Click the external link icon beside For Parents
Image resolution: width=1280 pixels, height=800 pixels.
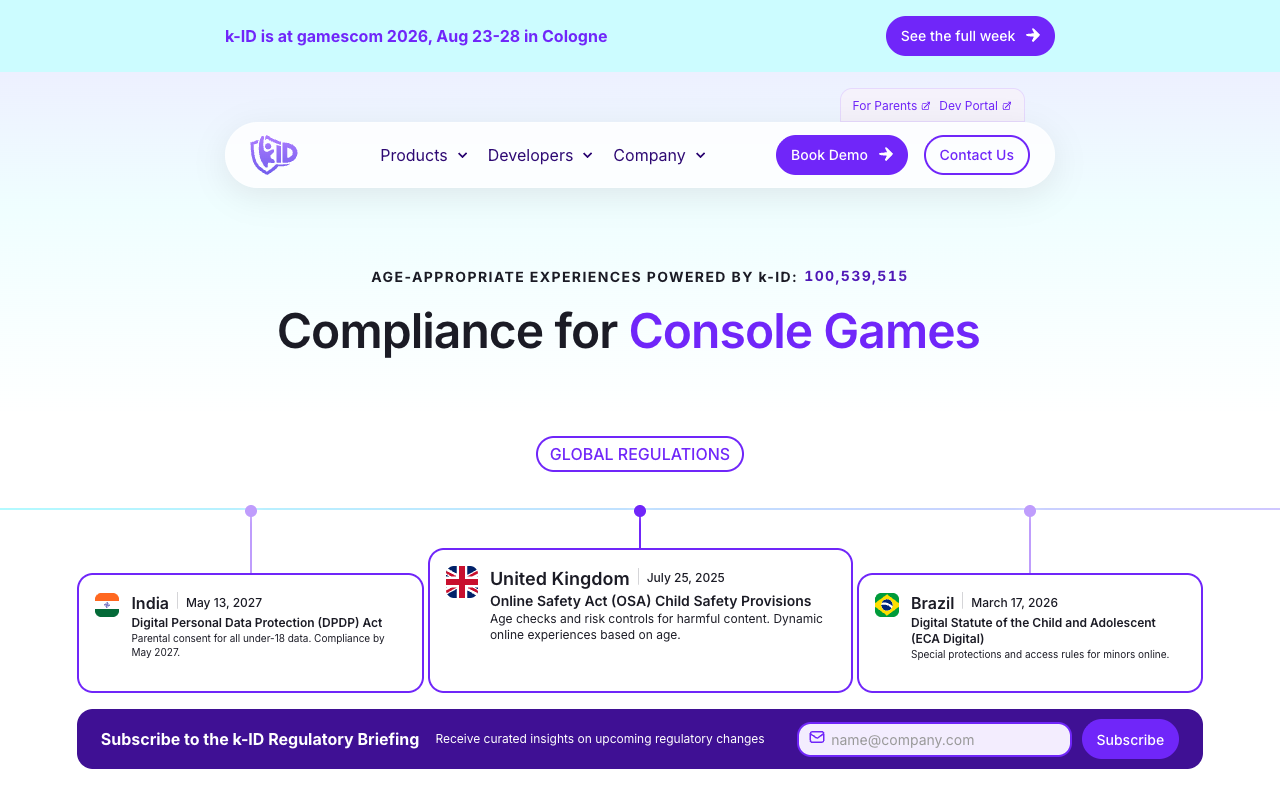926,106
